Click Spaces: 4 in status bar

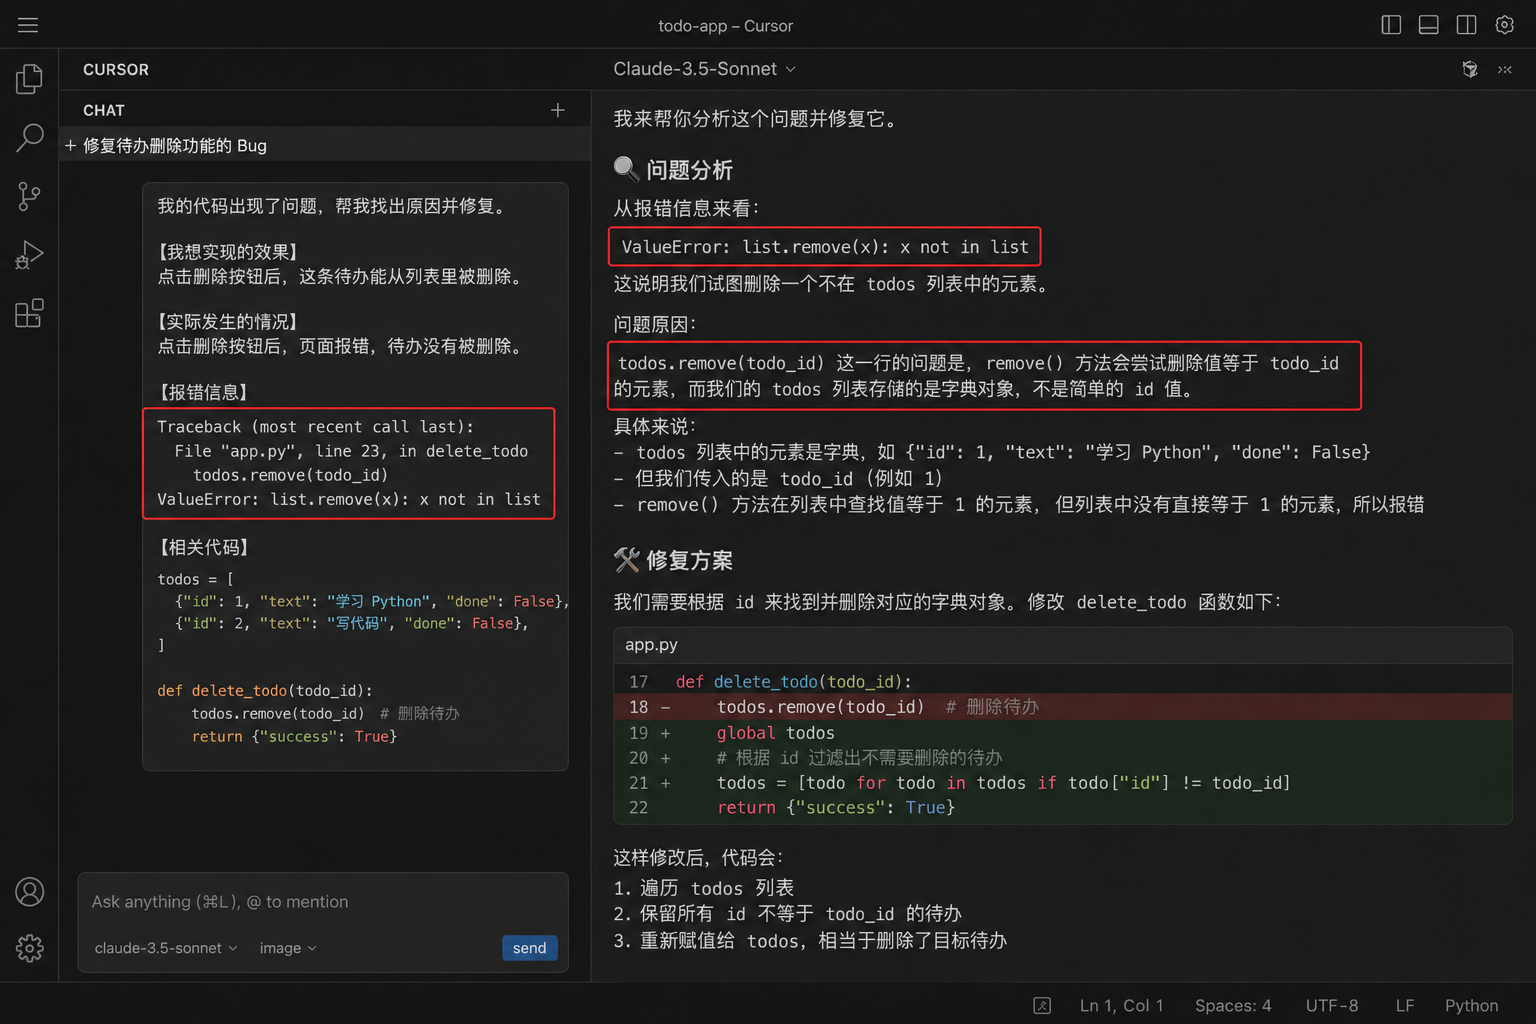(x=1233, y=1005)
